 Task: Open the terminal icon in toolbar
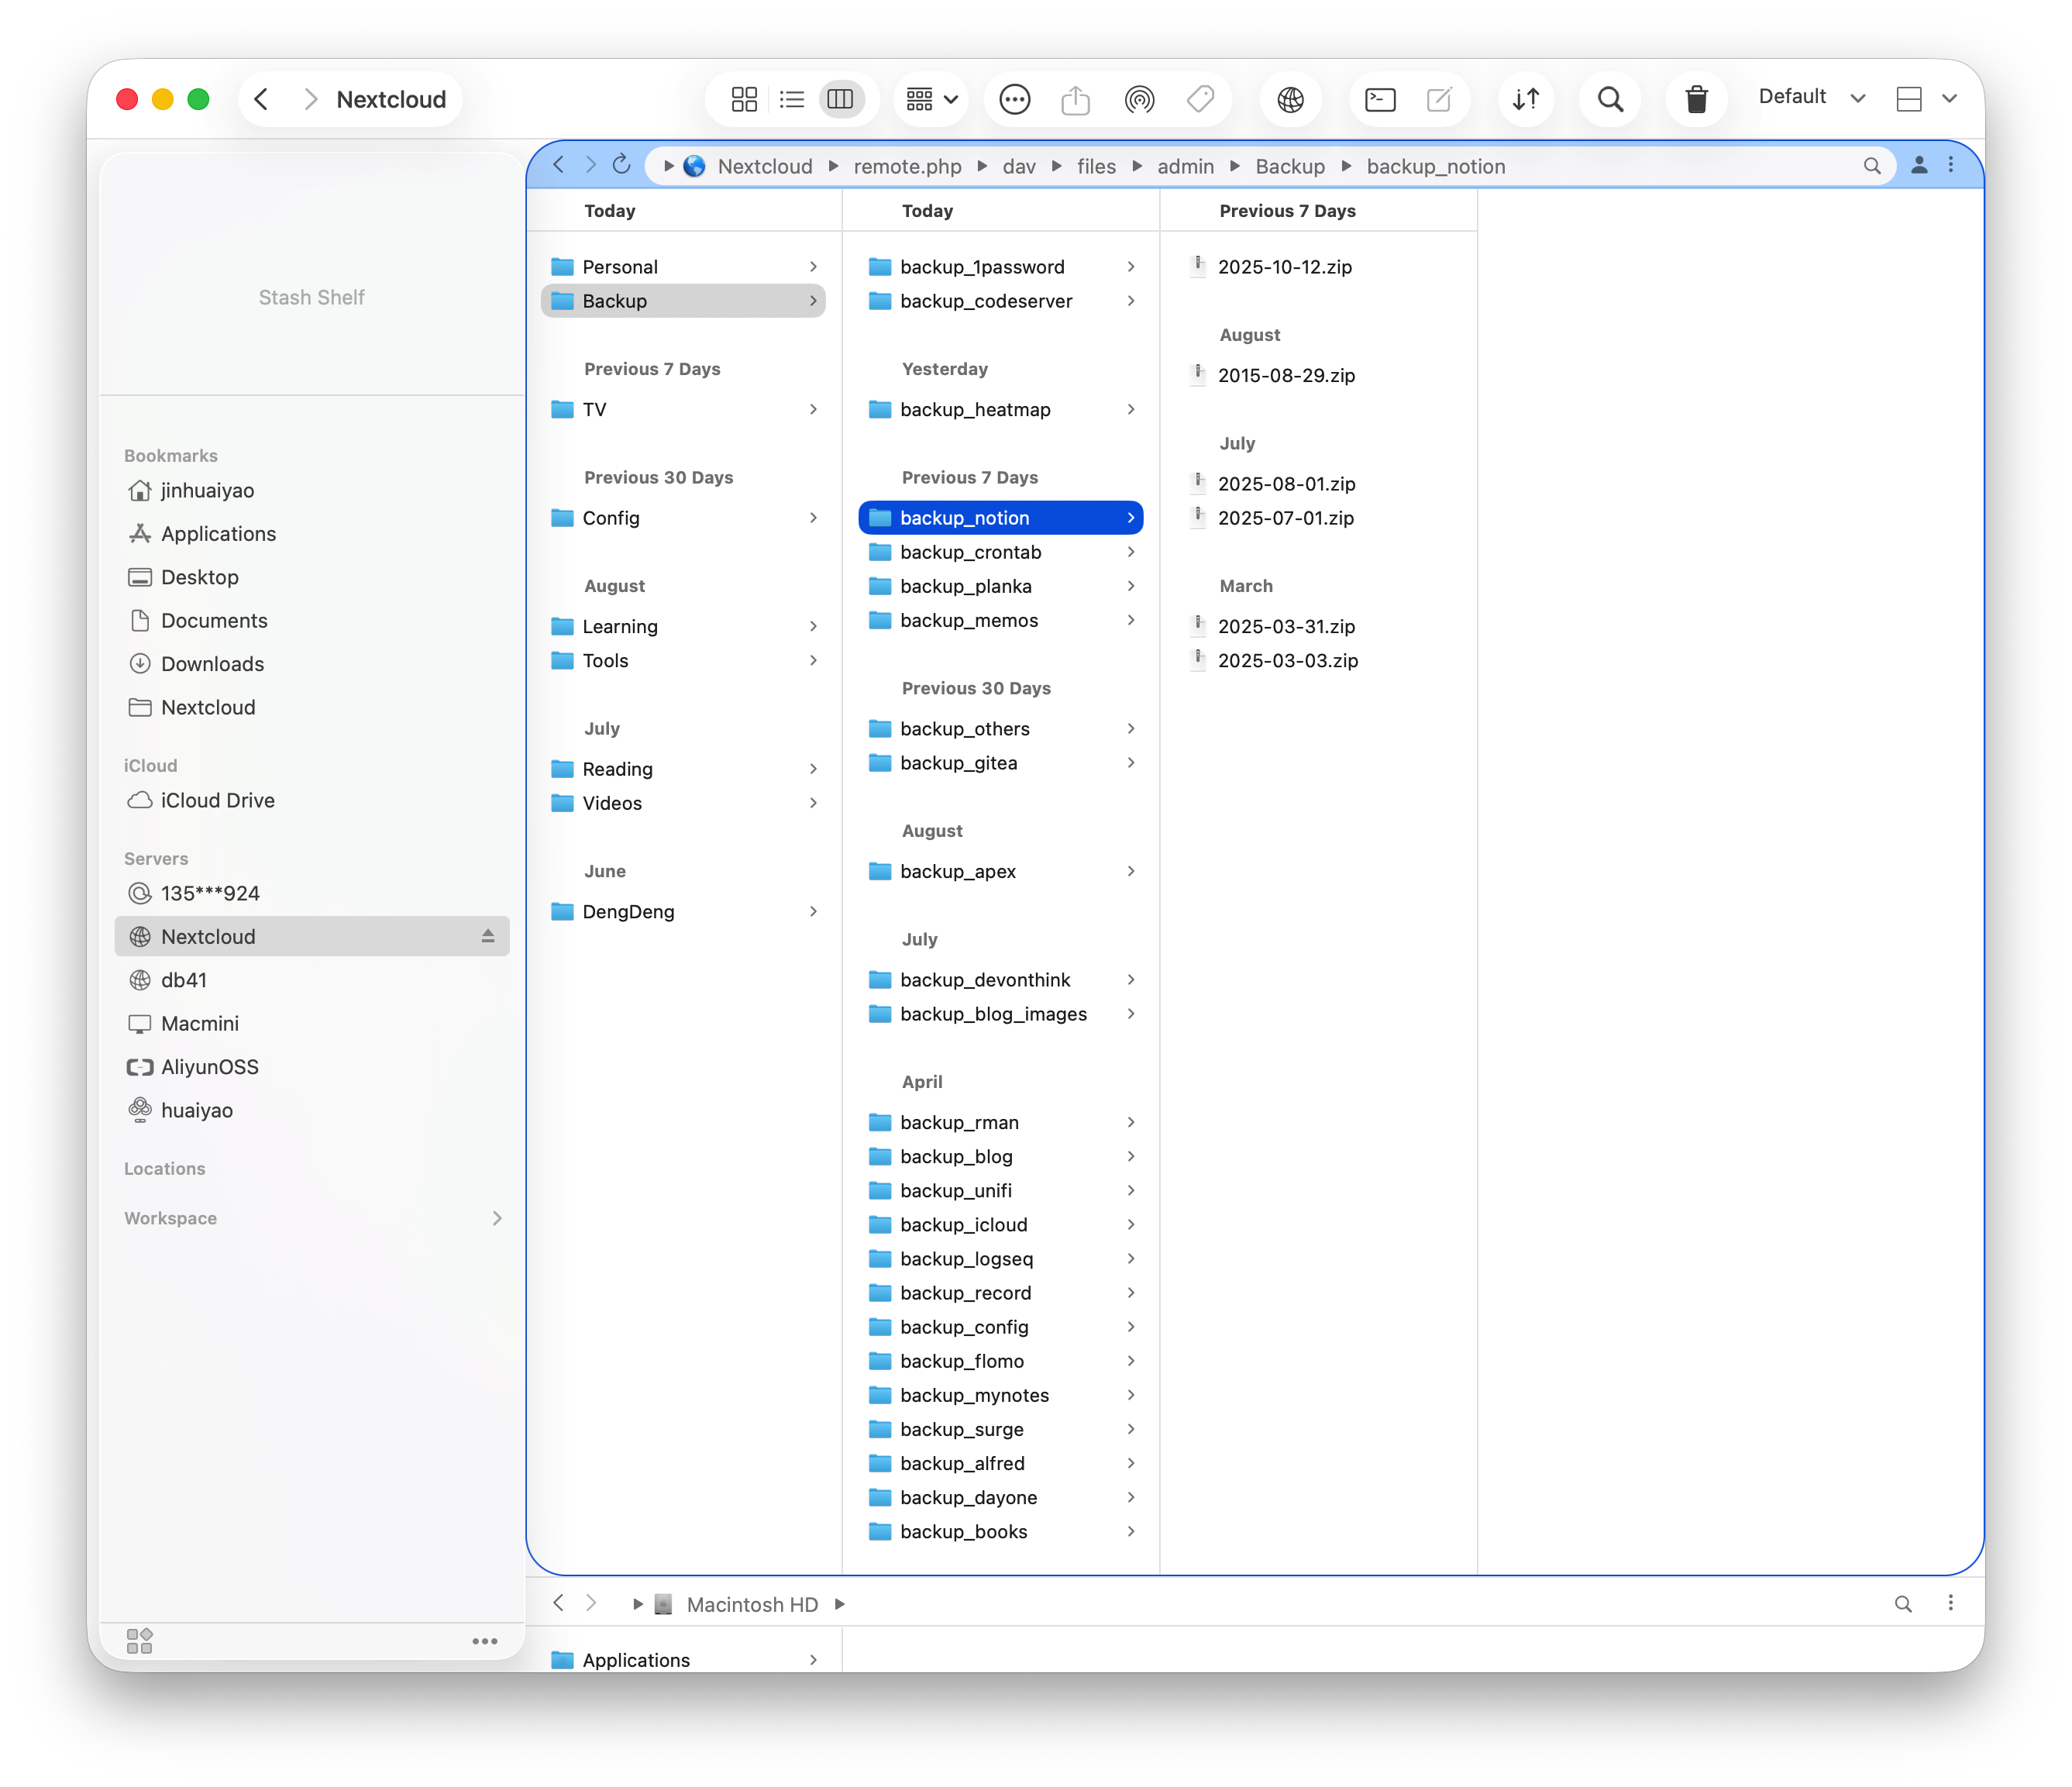pos(1380,99)
